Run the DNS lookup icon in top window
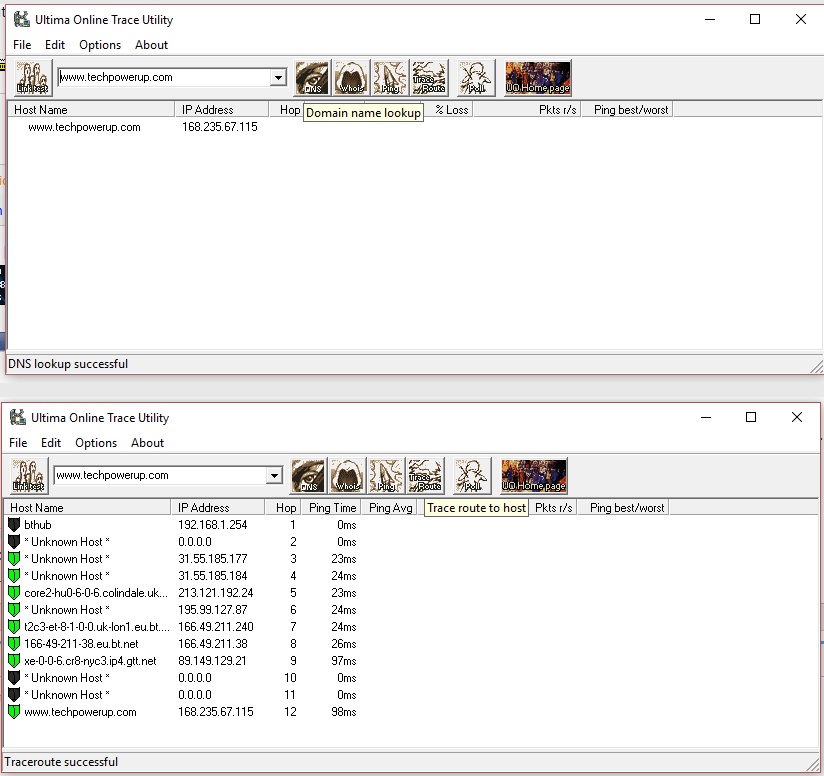Screen dimensions: 824x776 [312, 78]
